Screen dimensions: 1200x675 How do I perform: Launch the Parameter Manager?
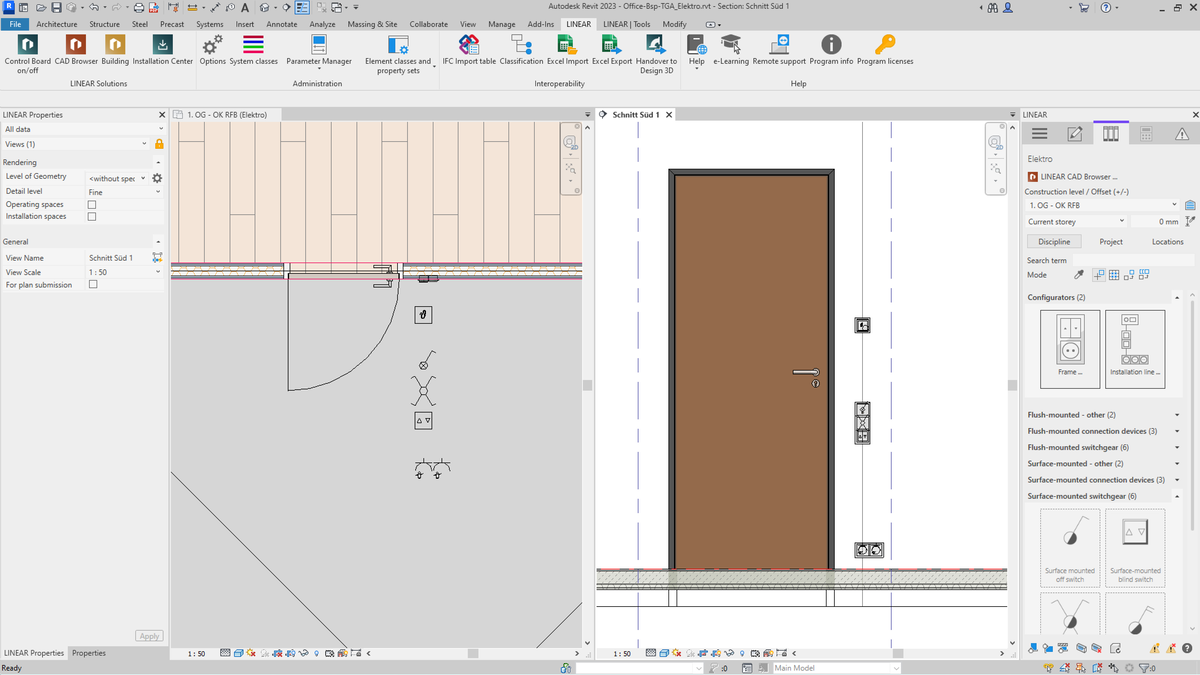point(318,45)
